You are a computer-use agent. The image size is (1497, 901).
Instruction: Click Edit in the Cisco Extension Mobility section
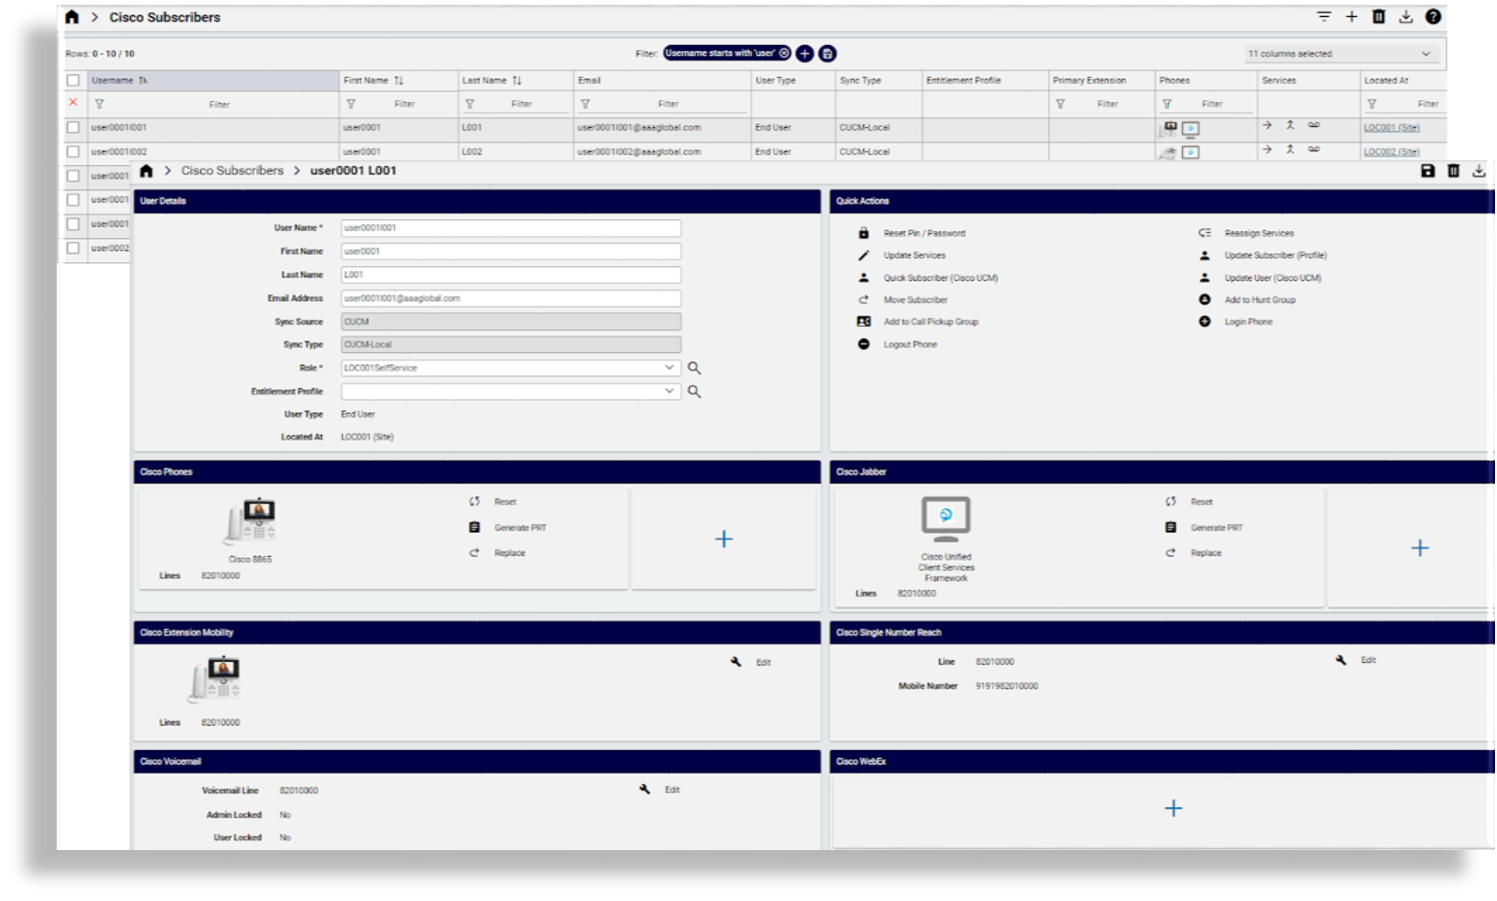coord(763,662)
